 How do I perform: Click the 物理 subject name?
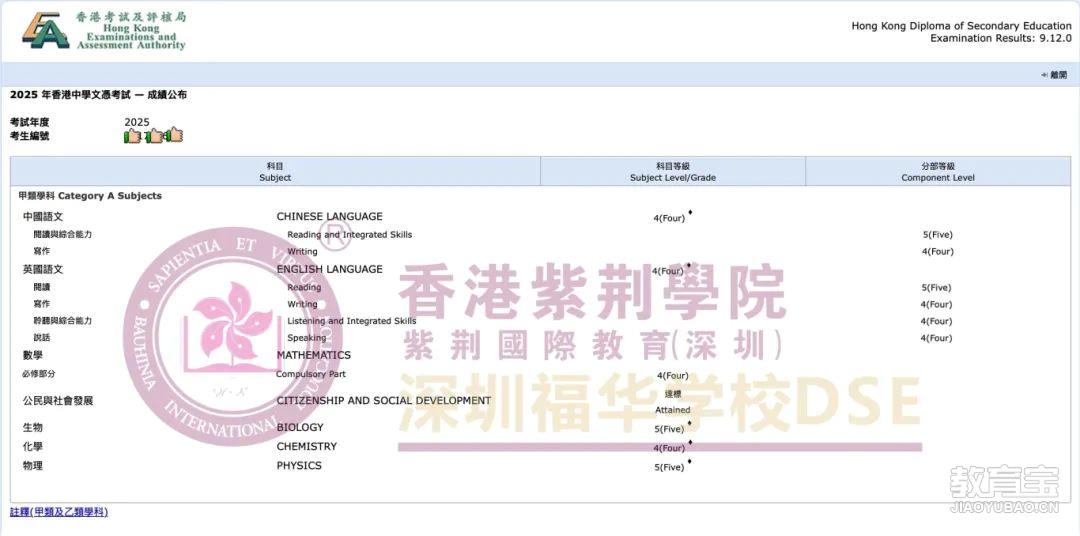click(32, 466)
